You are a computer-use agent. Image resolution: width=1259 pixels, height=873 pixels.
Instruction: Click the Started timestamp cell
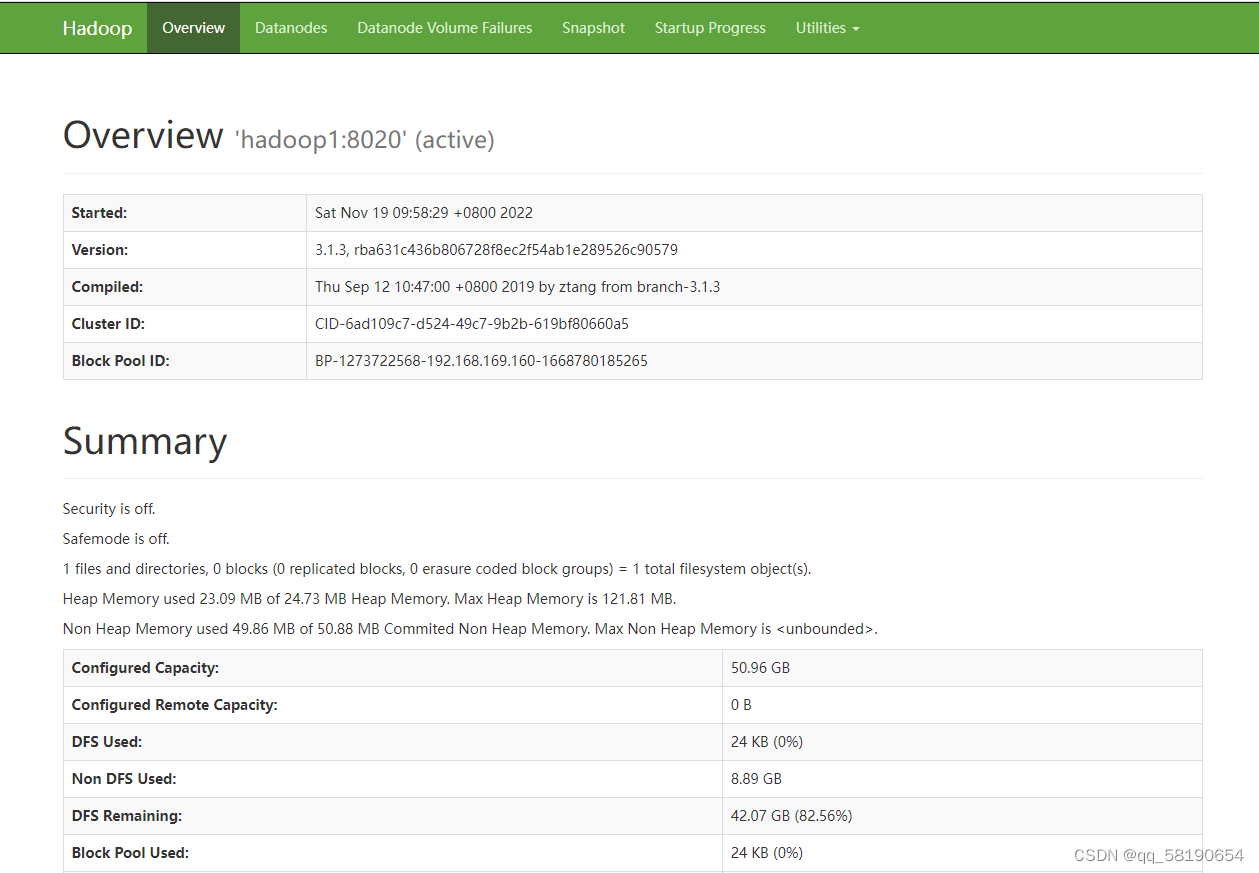[423, 212]
